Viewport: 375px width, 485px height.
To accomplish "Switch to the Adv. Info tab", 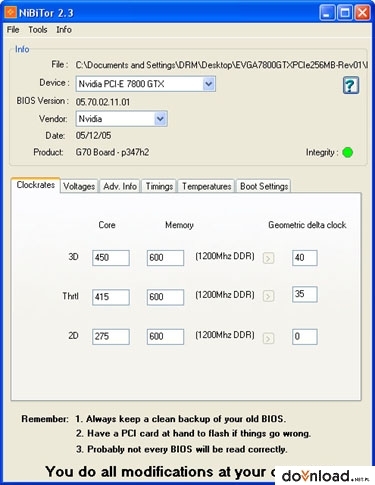I will point(120,186).
